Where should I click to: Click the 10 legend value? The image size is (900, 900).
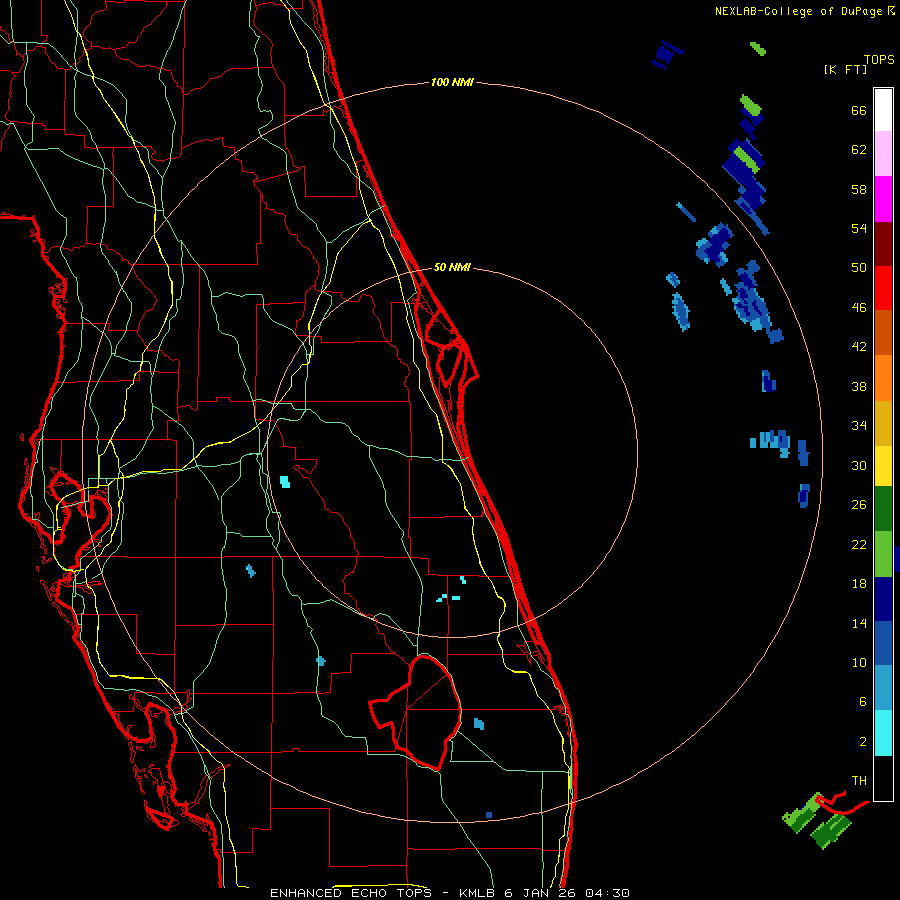point(859,662)
